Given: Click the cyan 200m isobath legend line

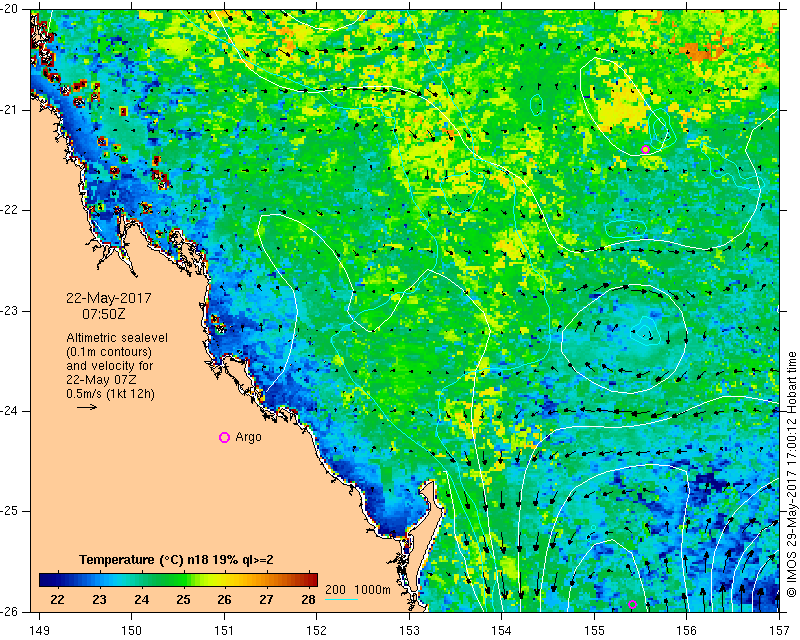Looking at the screenshot, I should click(341, 599).
